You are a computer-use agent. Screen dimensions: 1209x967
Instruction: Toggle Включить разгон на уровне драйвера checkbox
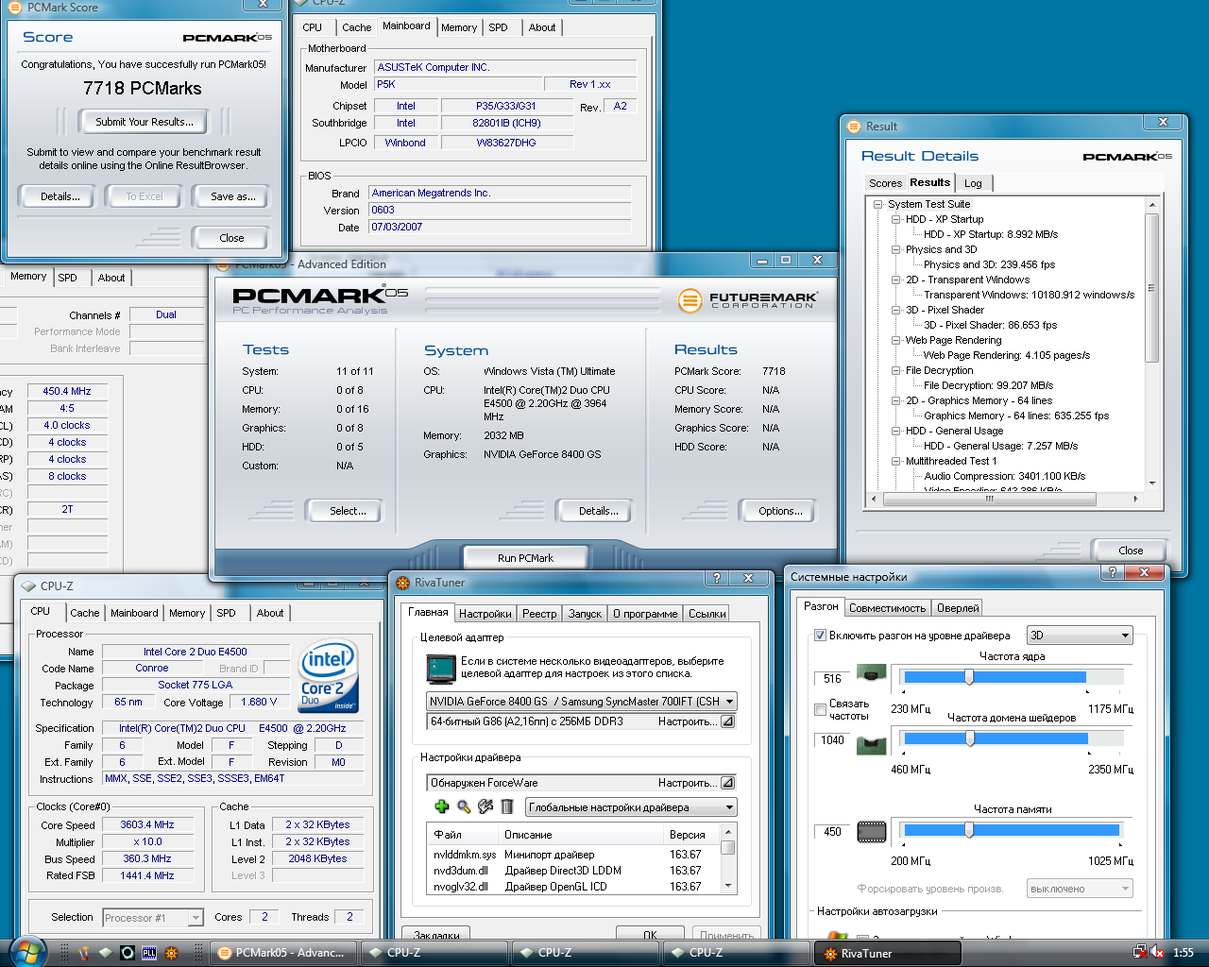coord(820,635)
